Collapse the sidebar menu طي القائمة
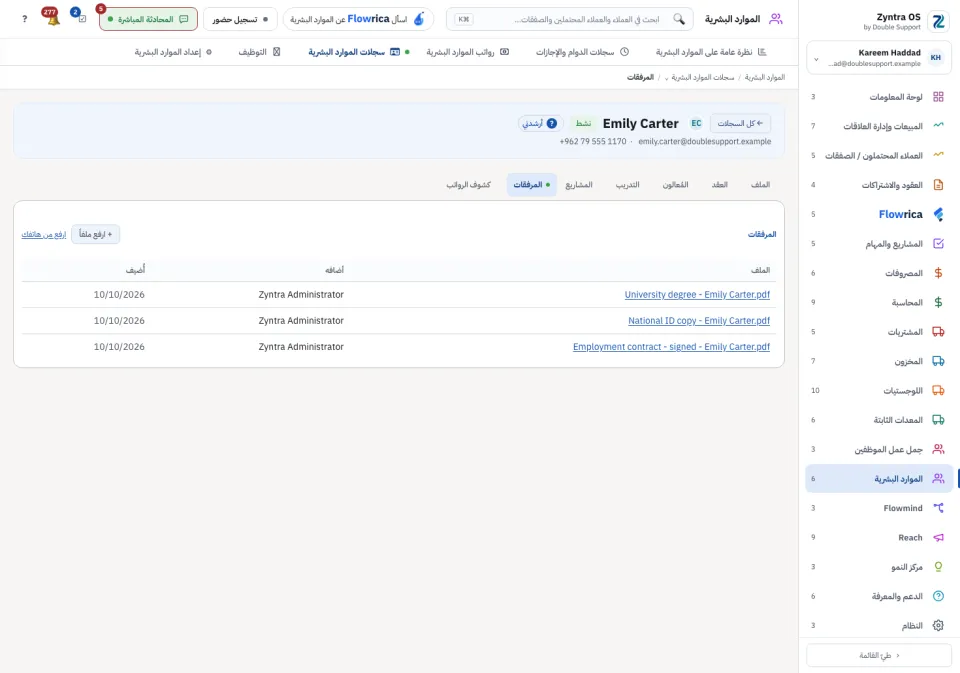This screenshot has height=673, width=960. pyautogui.click(x=879, y=655)
